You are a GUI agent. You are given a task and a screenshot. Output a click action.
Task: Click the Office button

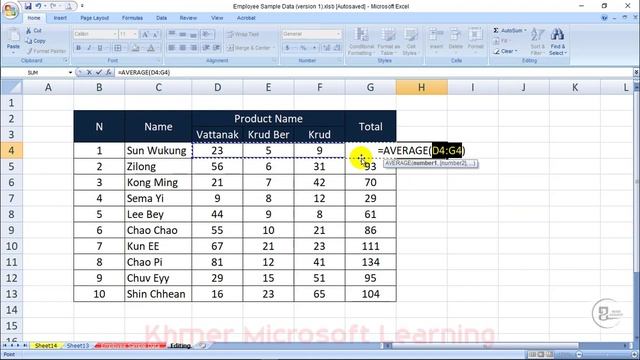tap(11, 10)
